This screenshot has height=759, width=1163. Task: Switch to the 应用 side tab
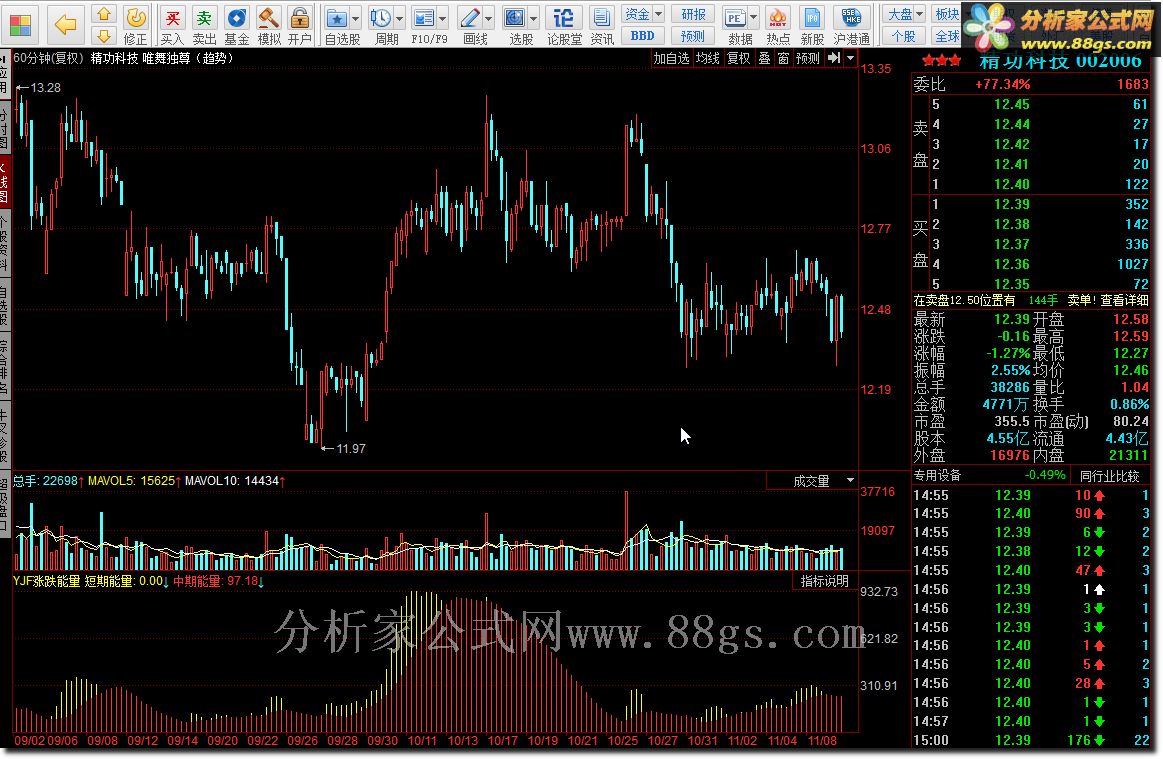pos(4,74)
